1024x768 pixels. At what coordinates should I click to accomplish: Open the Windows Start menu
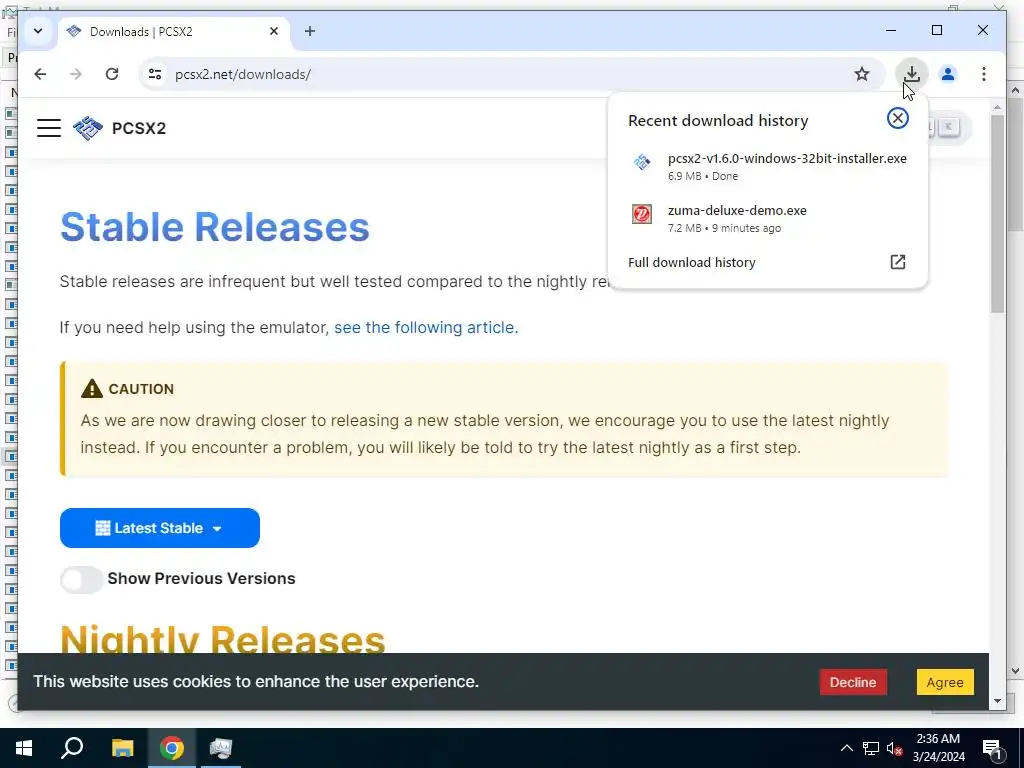pos(24,748)
